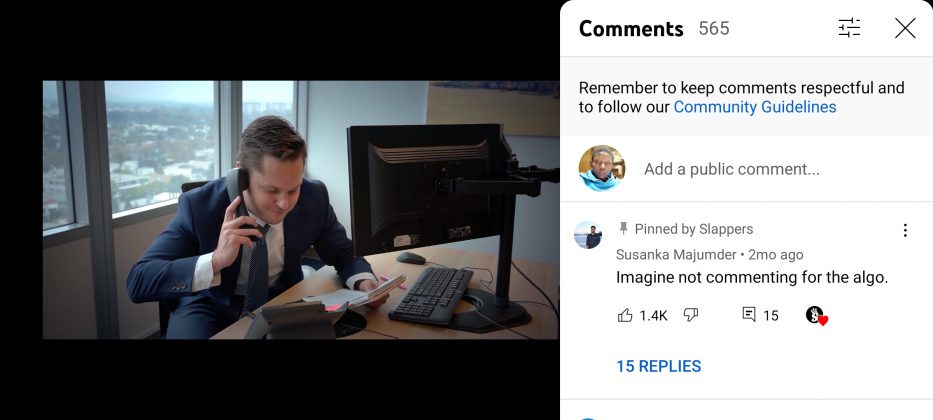Expand the 15 REPLIES thread

click(x=659, y=366)
